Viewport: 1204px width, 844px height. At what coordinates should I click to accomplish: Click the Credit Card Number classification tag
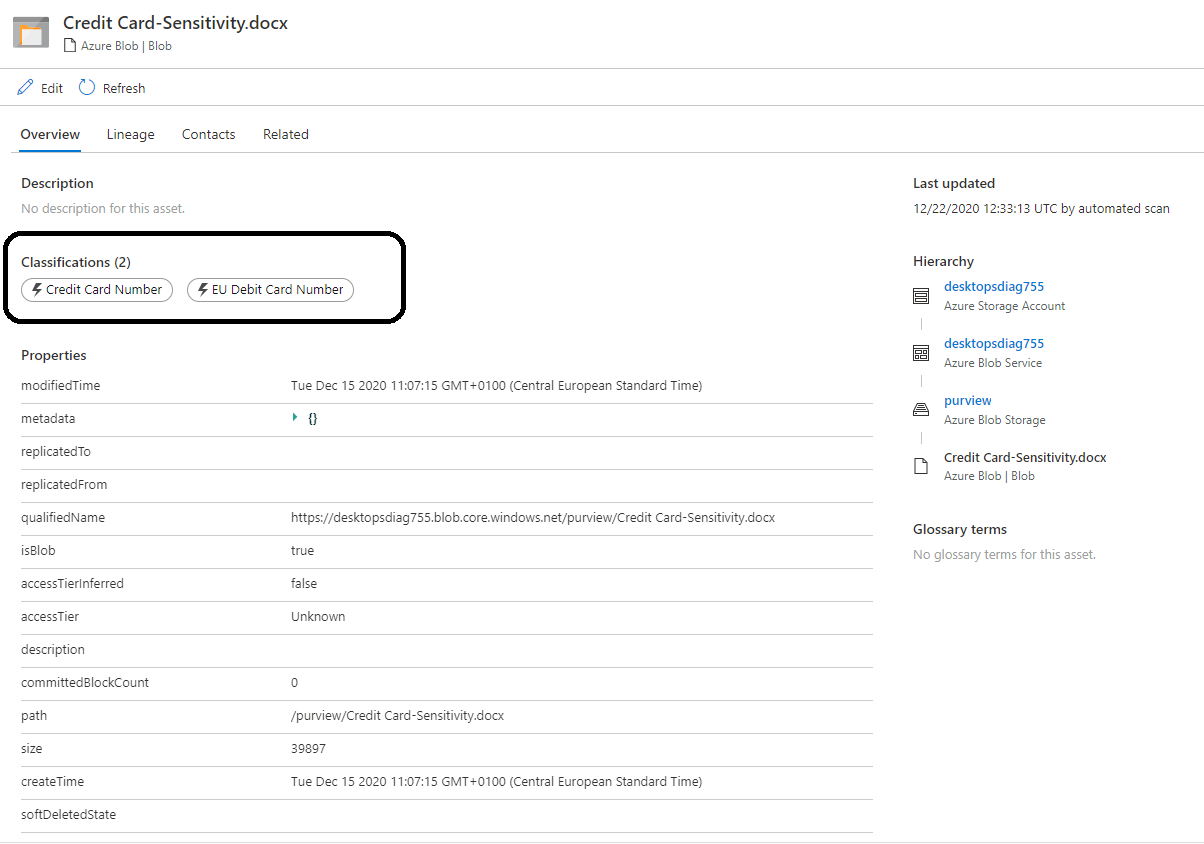point(97,290)
